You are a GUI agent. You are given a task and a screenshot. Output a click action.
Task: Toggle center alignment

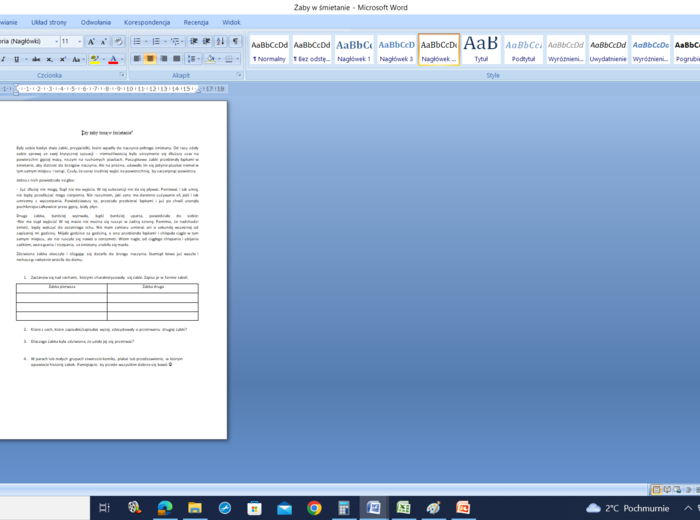point(151,59)
